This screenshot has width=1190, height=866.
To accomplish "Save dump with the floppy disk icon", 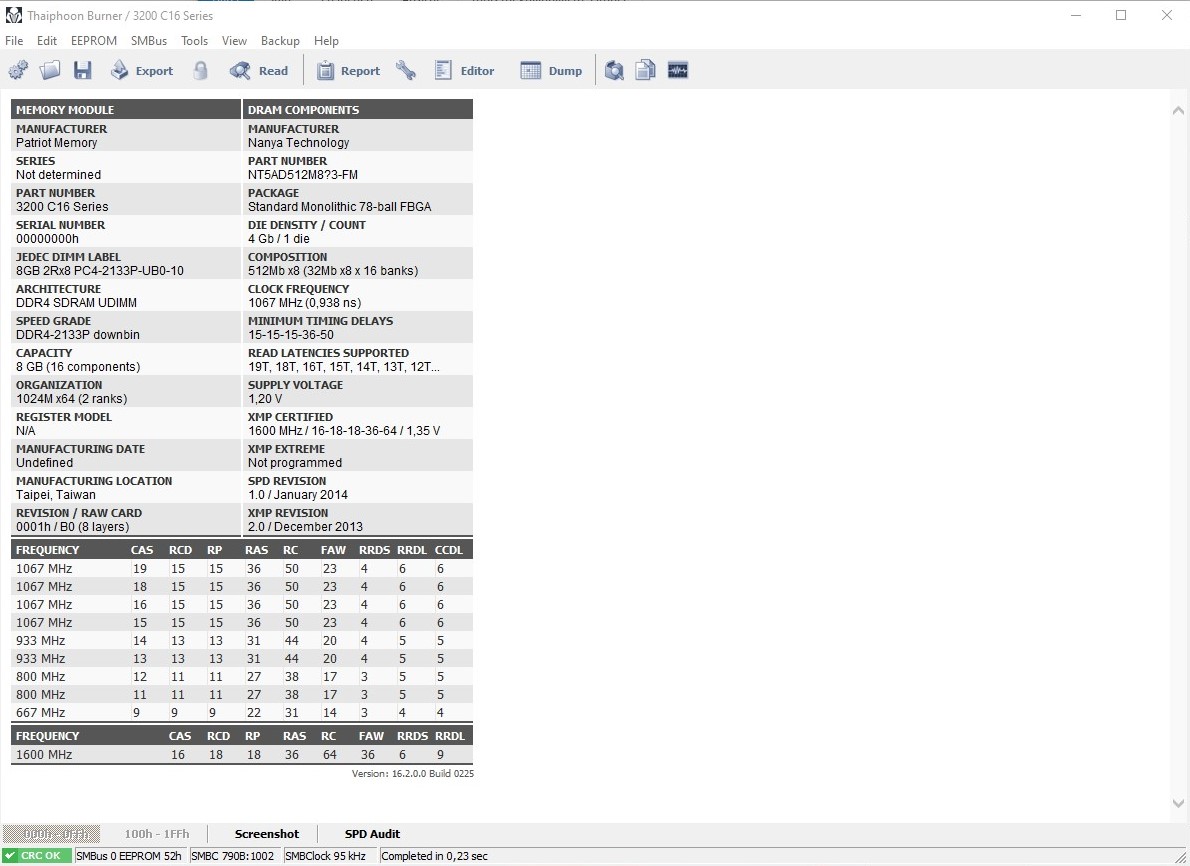I will 83,71.
